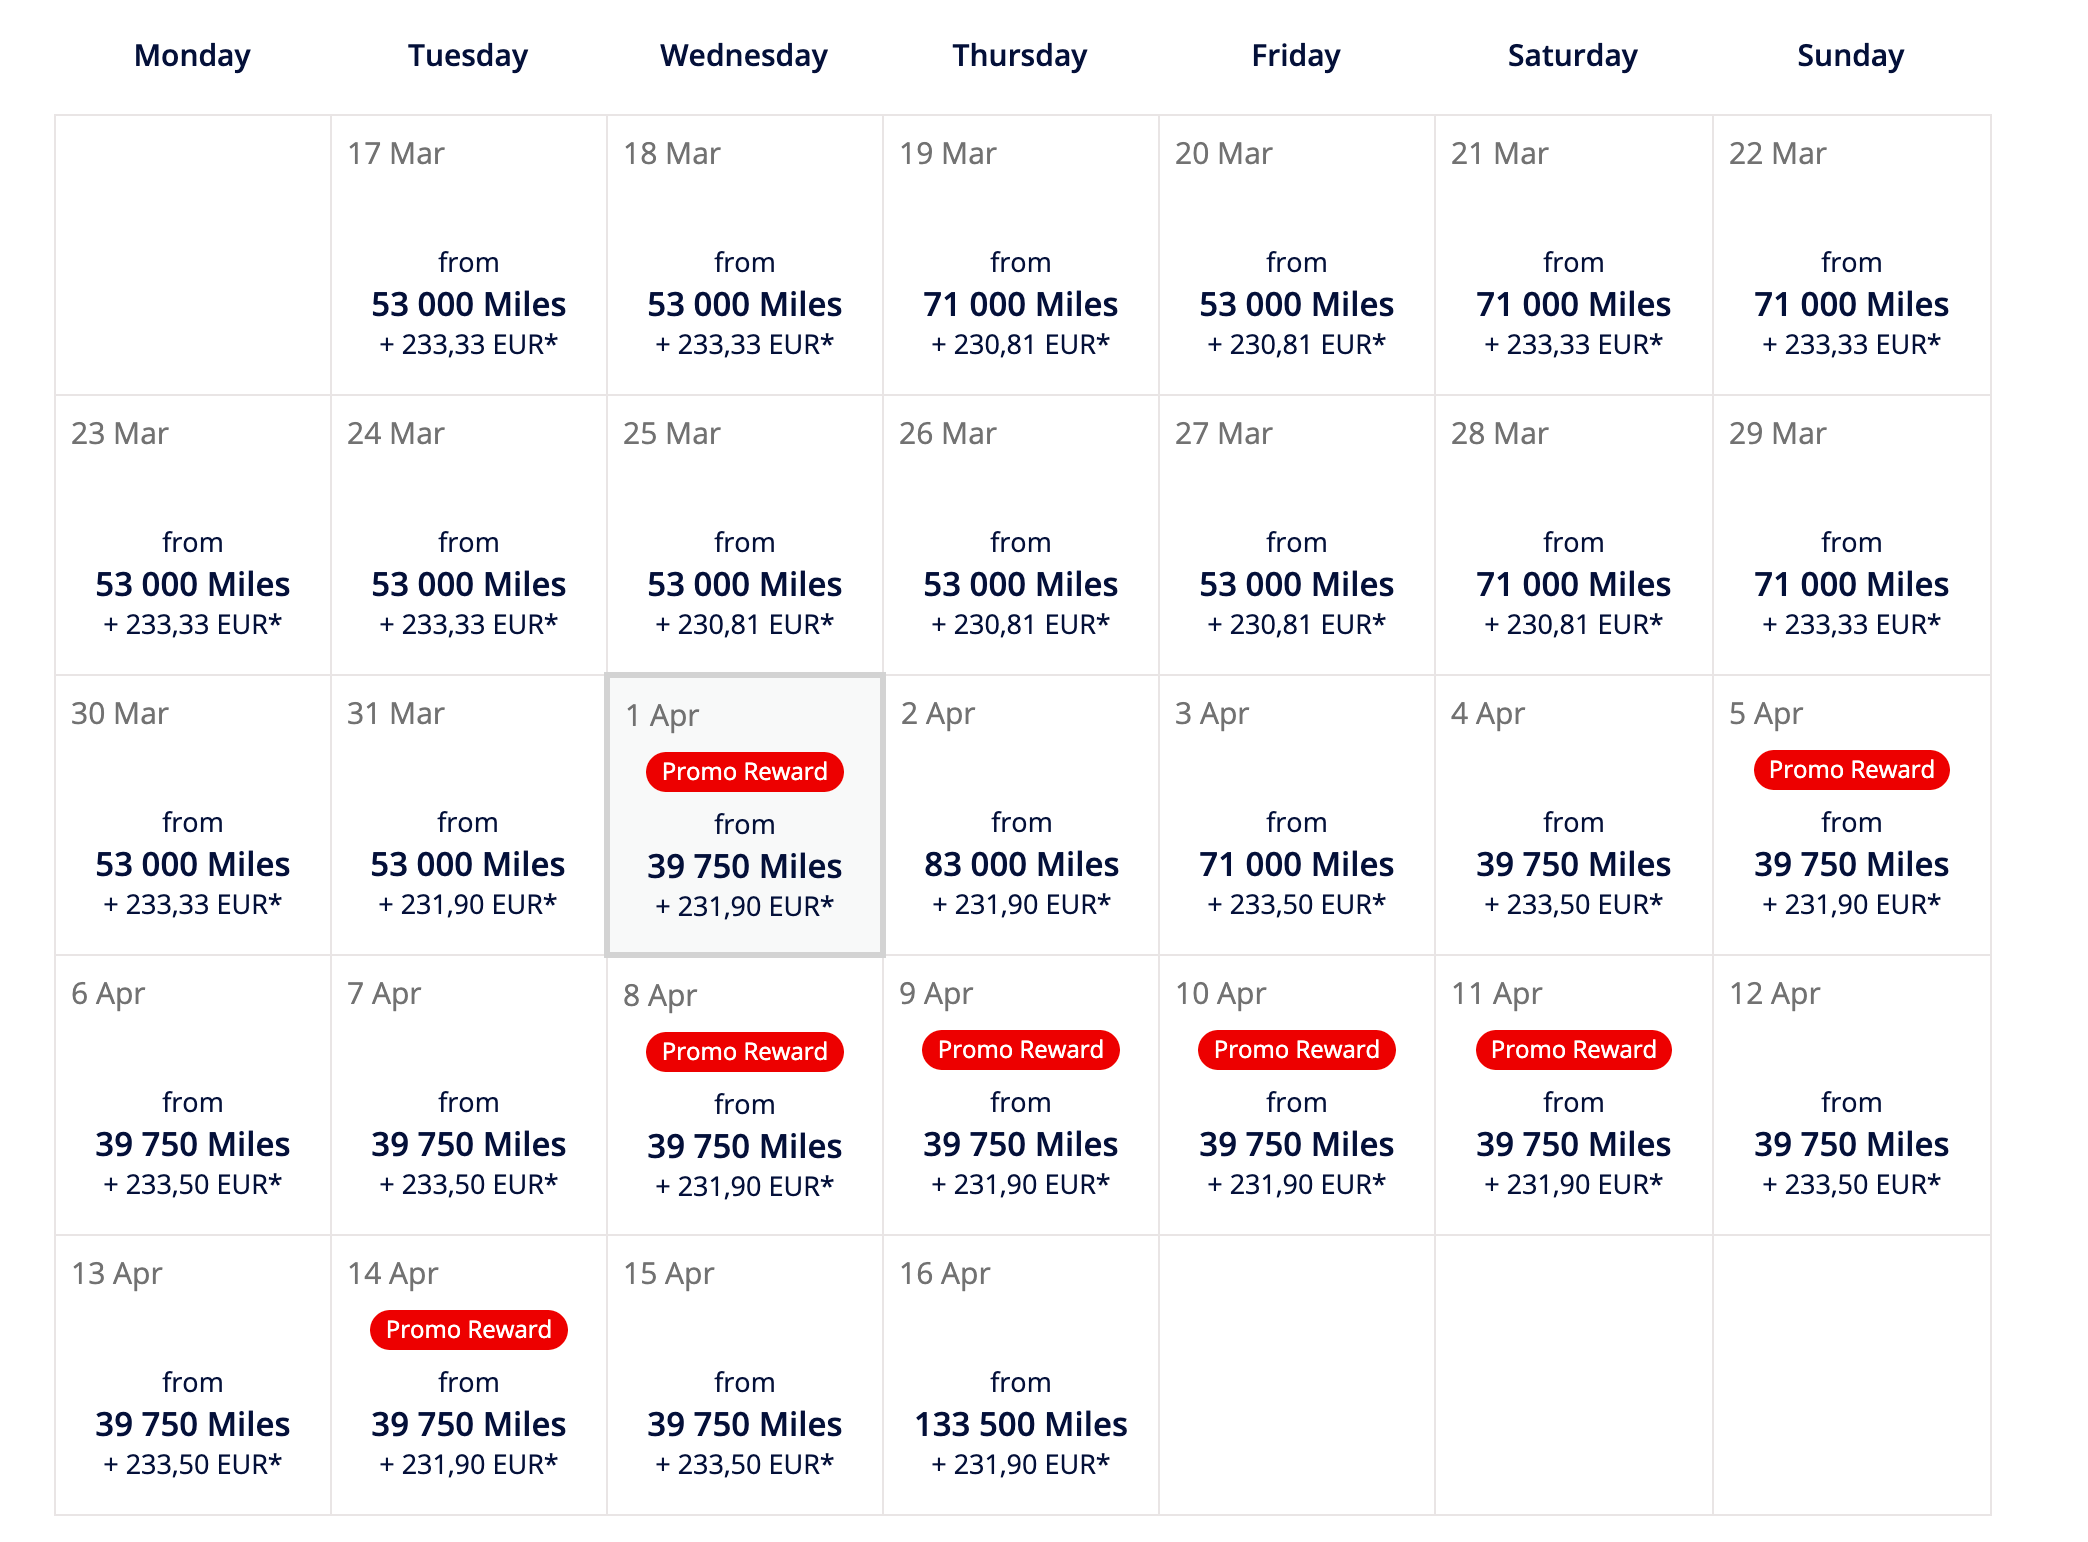Viewport: 2088px width, 1542px height.
Task: Select 16 Apr priced at 133 500 Miles
Action: click(1020, 1424)
